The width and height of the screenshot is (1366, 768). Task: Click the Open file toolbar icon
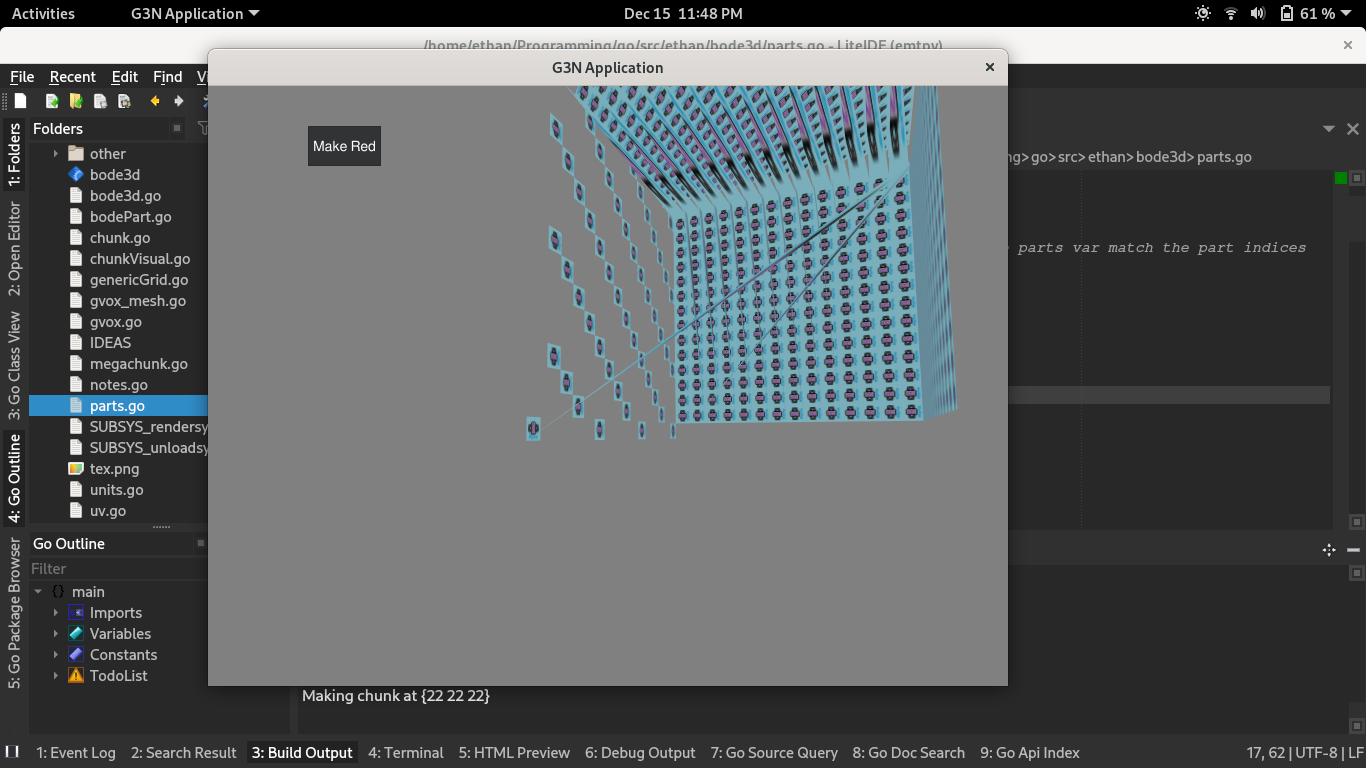point(52,101)
